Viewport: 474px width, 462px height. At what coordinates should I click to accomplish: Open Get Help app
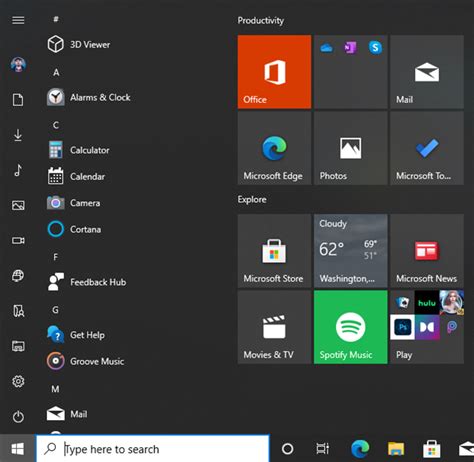(76, 335)
